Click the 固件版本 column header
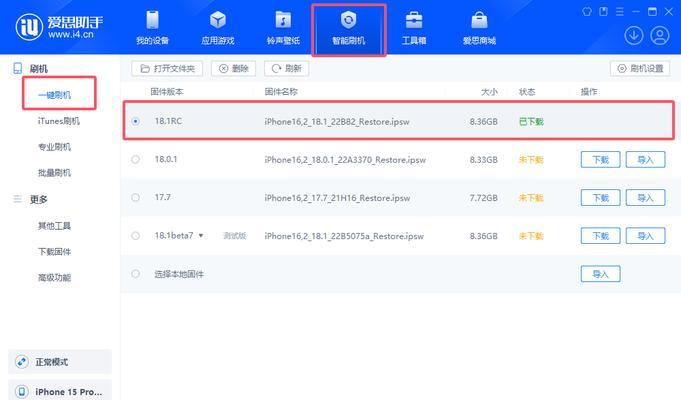The height and width of the screenshot is (400, 681). tap(167, 92)
